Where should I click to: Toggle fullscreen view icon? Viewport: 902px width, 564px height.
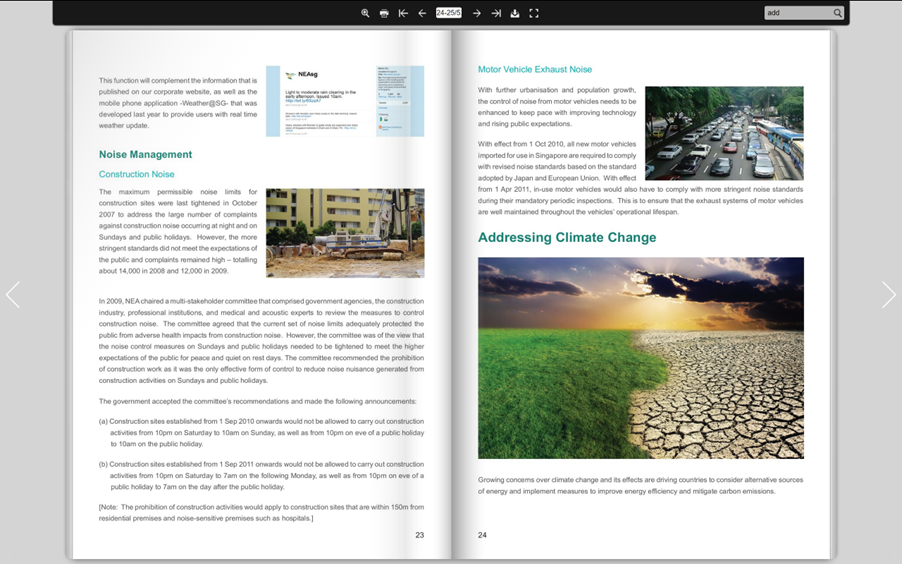pos(534,13)
